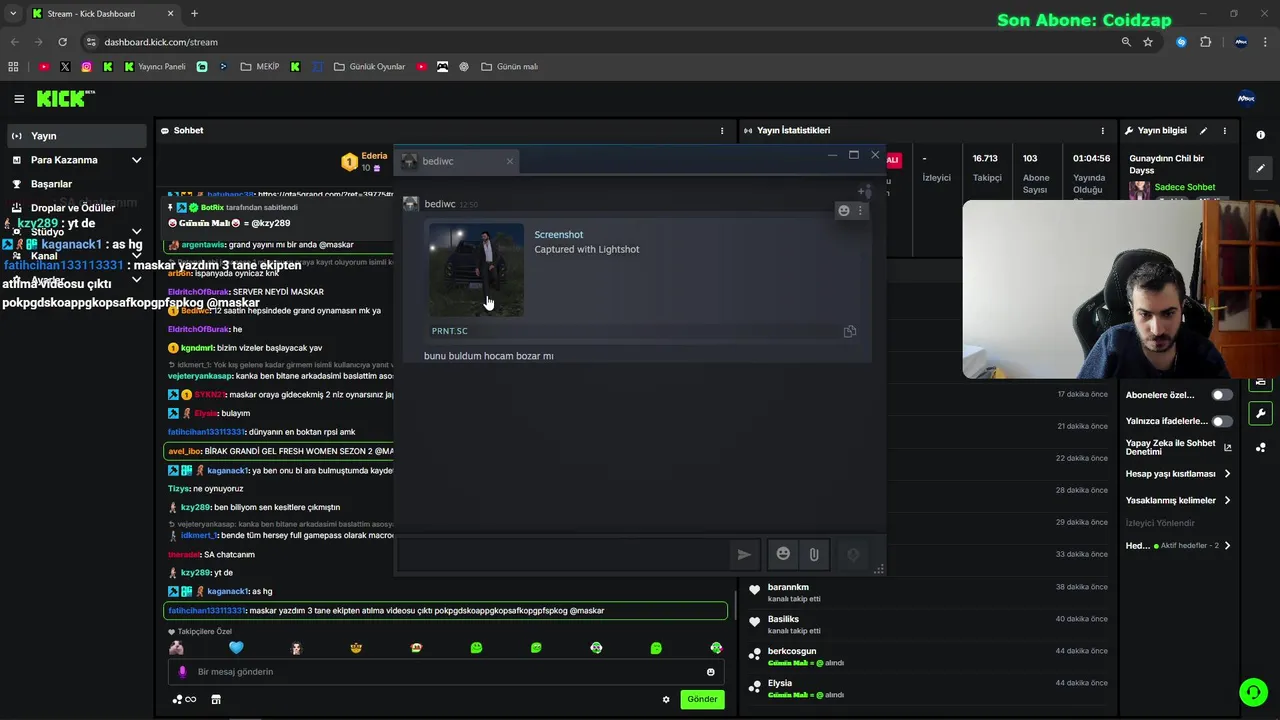Open the PRNT.SC link

[450, 331]
